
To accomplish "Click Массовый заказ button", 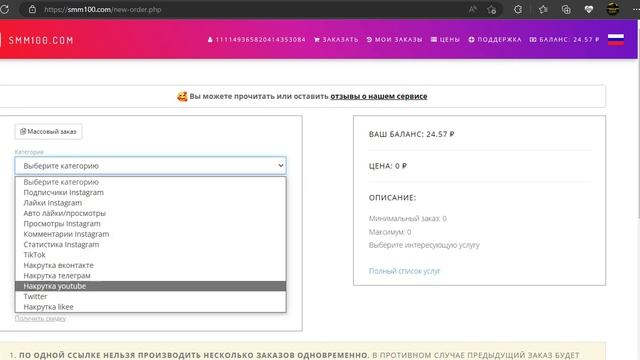I will coord(48,131).
